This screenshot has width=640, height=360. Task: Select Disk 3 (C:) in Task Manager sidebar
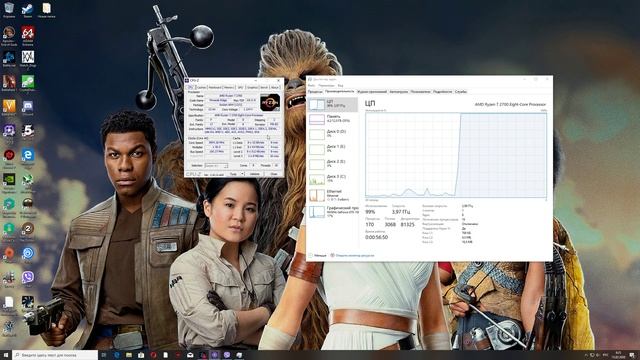(333, 179)
